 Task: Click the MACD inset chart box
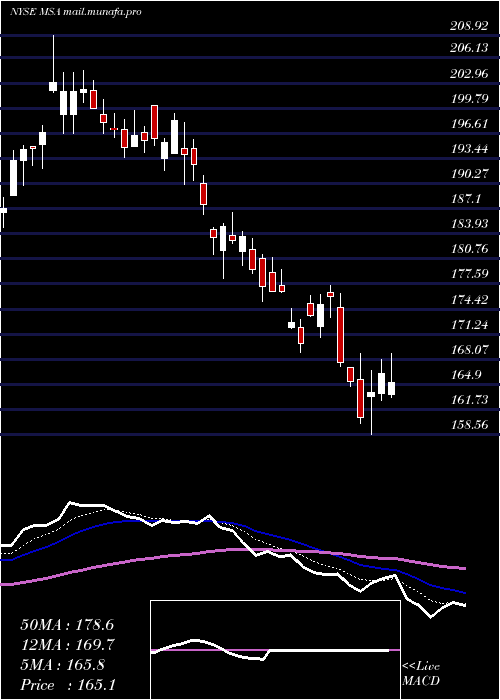point(275,650)
